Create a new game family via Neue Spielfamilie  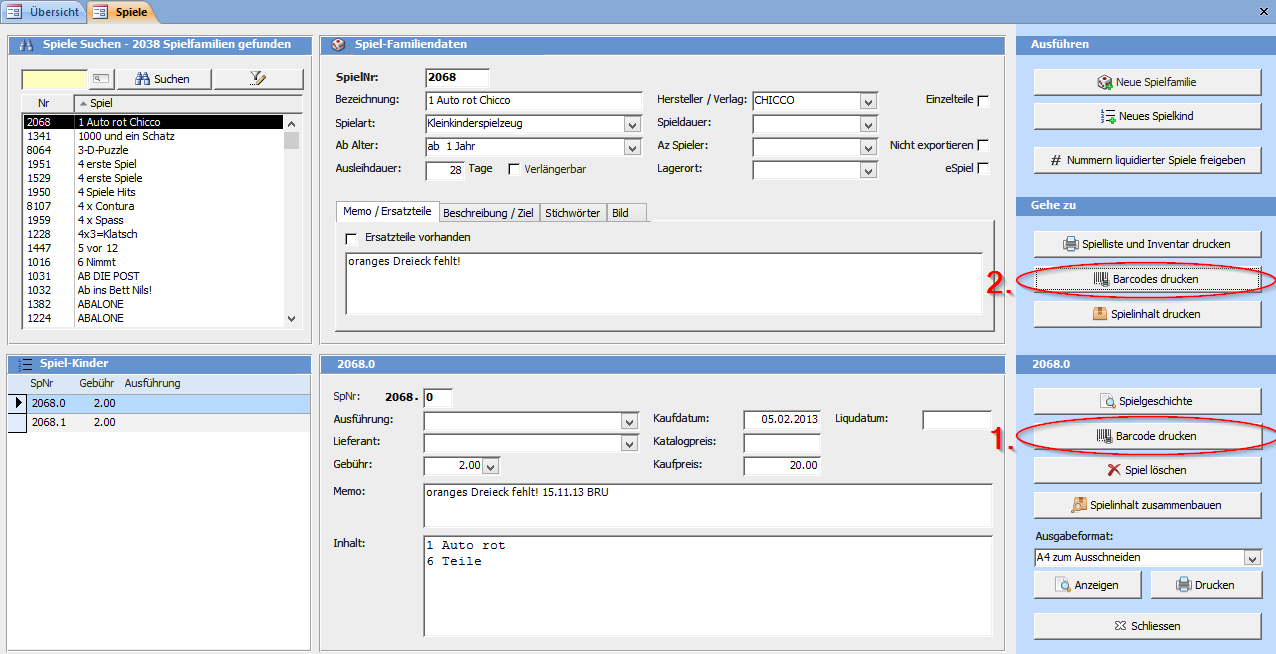(1147, 82)
